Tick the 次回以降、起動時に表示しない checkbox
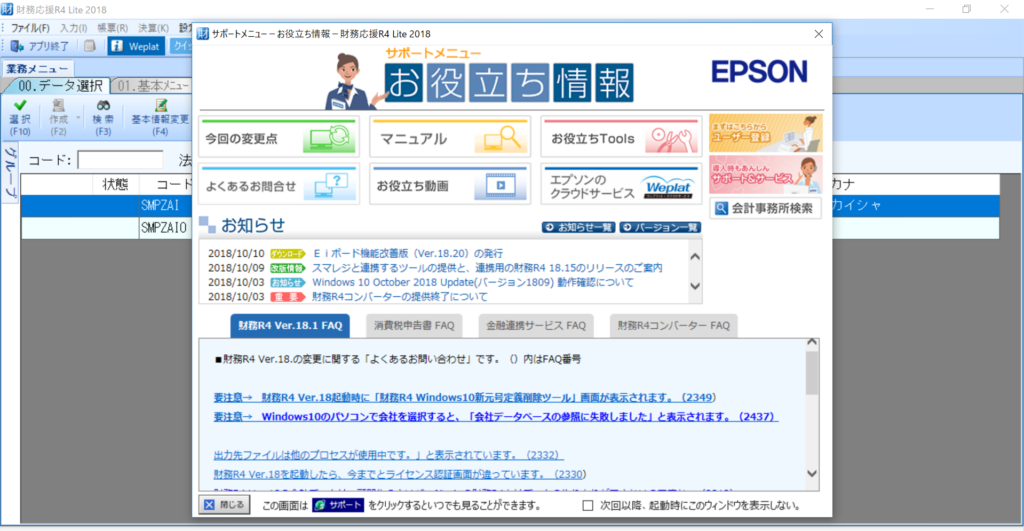The width and height of the screenshot is (1024, 531). [588, 506]
